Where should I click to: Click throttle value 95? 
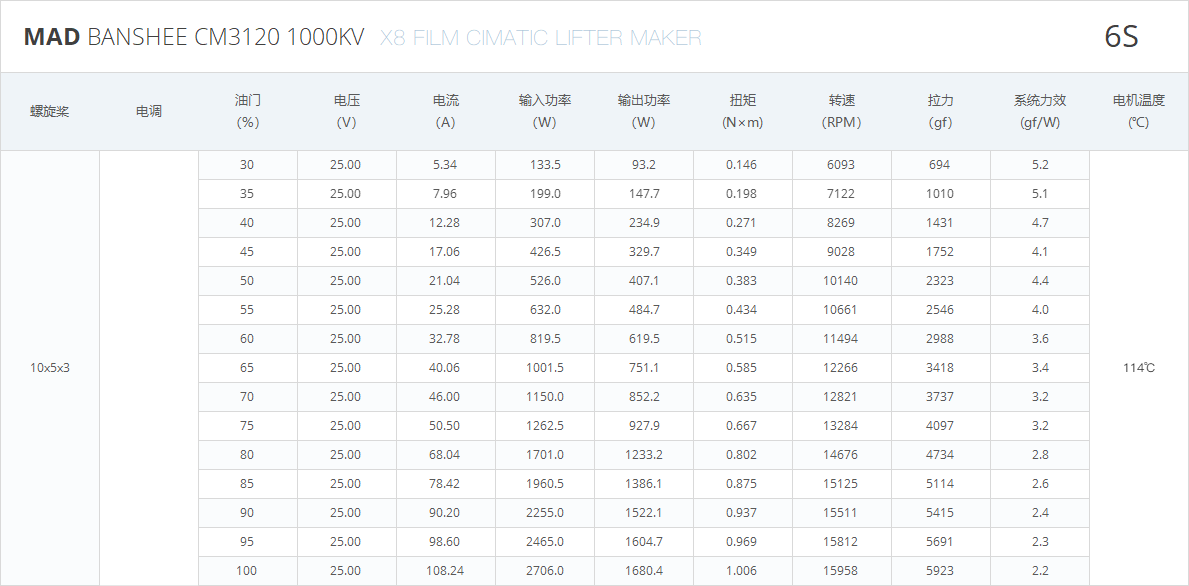[247, 541]
